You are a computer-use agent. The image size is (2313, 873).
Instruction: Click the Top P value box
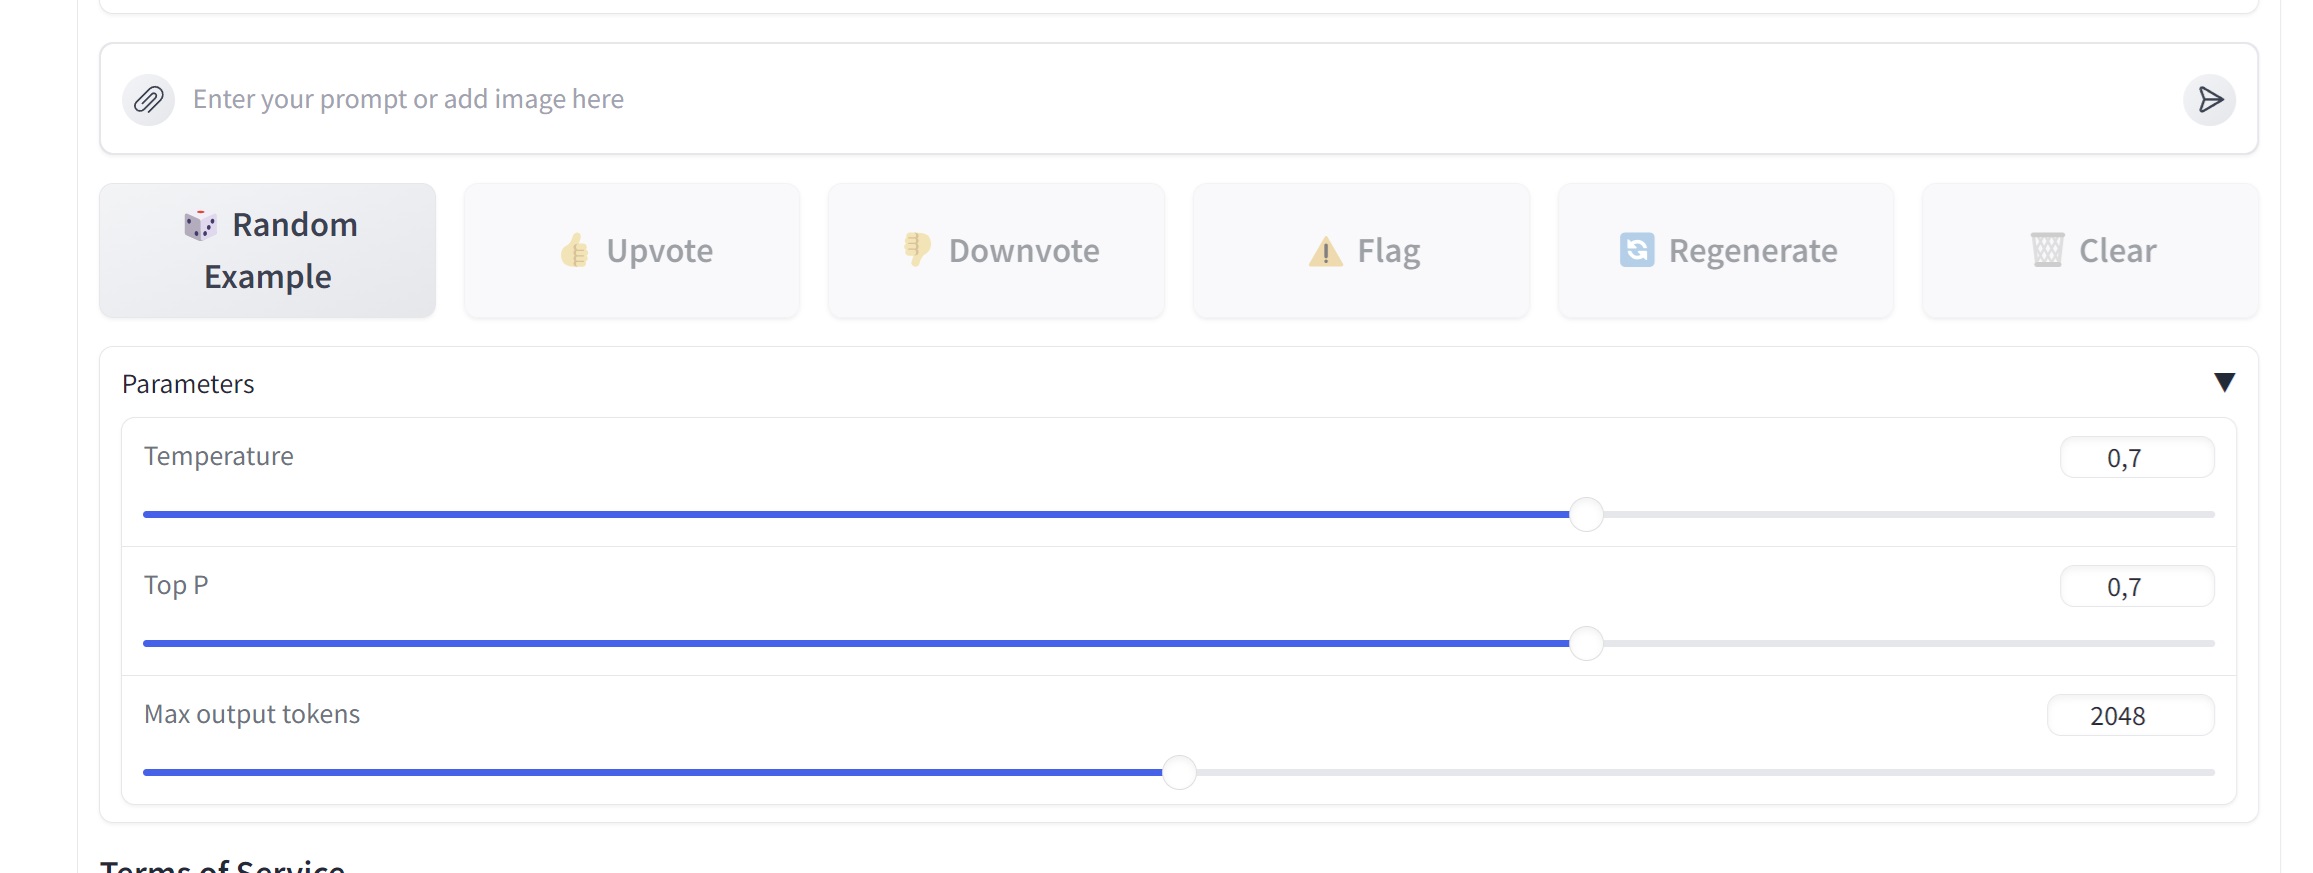(x=2136, y=587)
